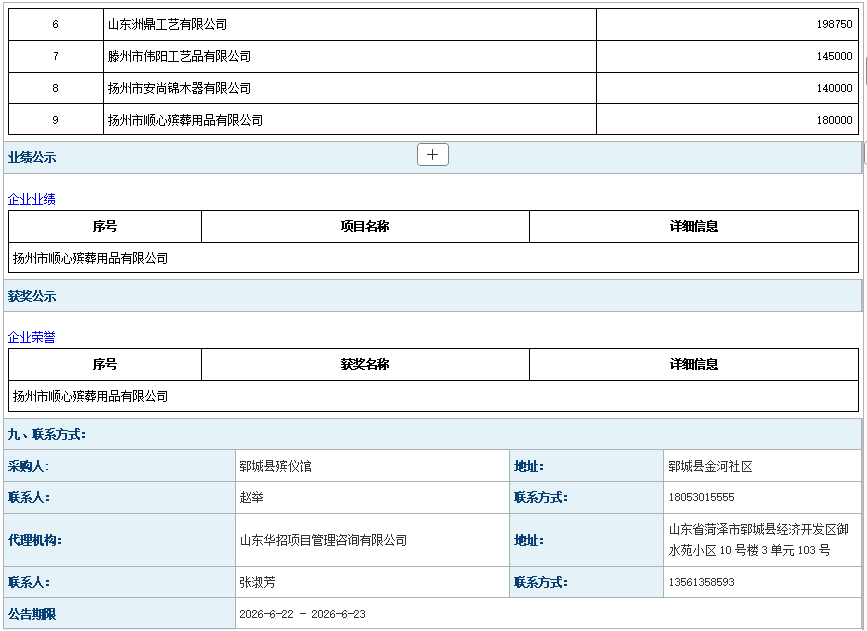Click 详细信息 header in 企业荣誉 table
Screen dimensions: 867x631
[694, 364]
